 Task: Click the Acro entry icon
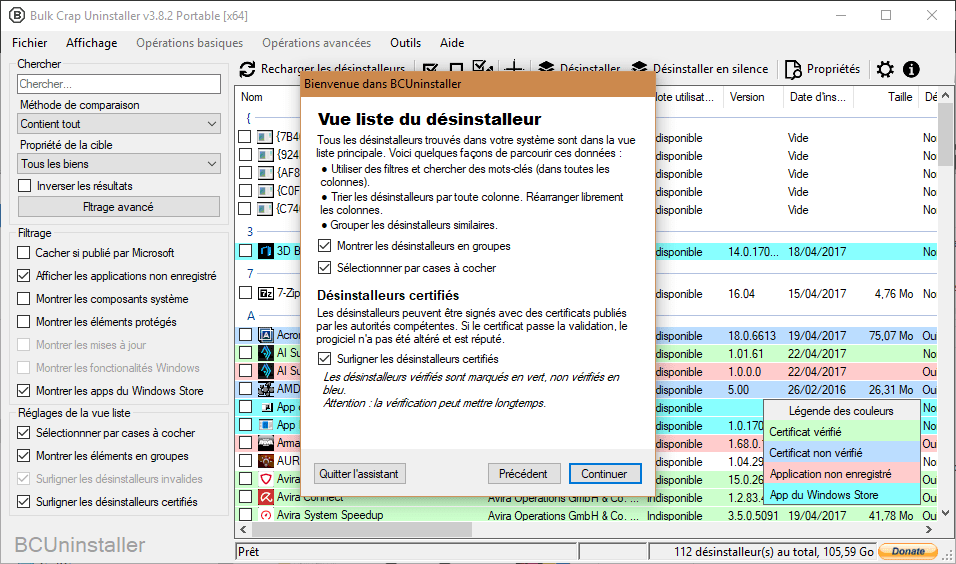click(x=266, y=335)
